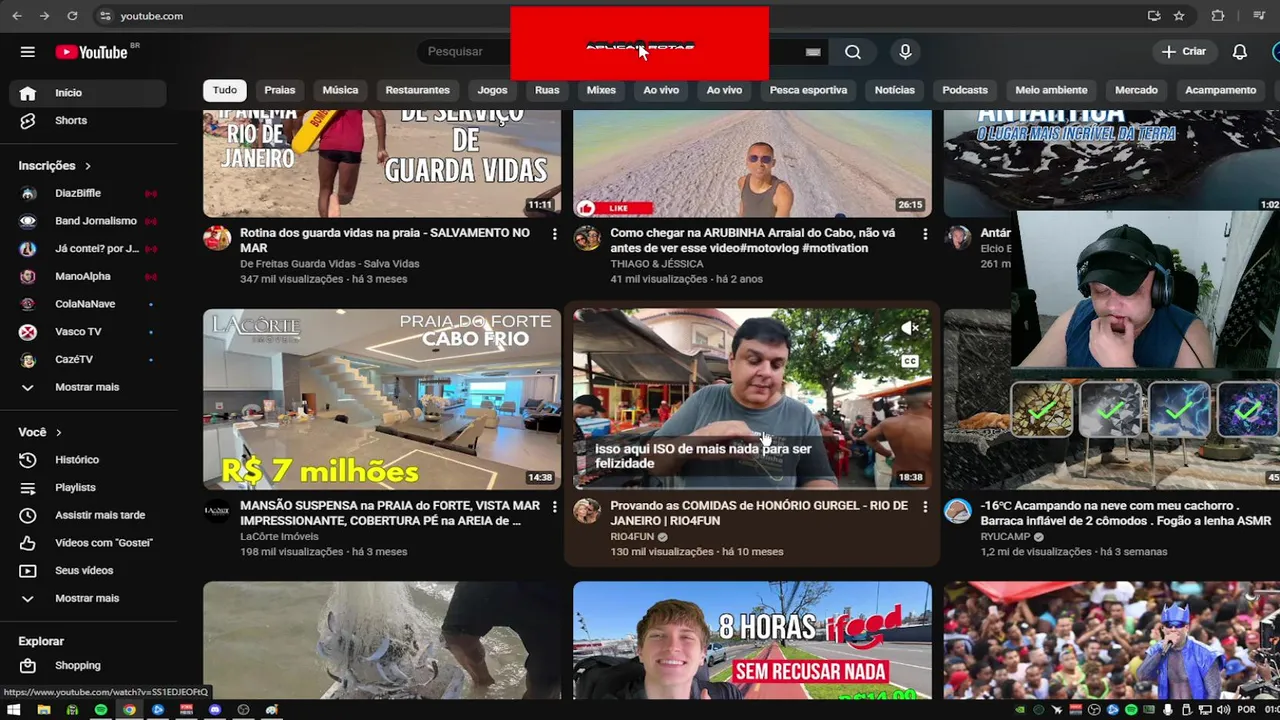Viewport: 1280px width, 720px height.
Task: Open Spotify from the taskbar
Action: click(101, 710)
